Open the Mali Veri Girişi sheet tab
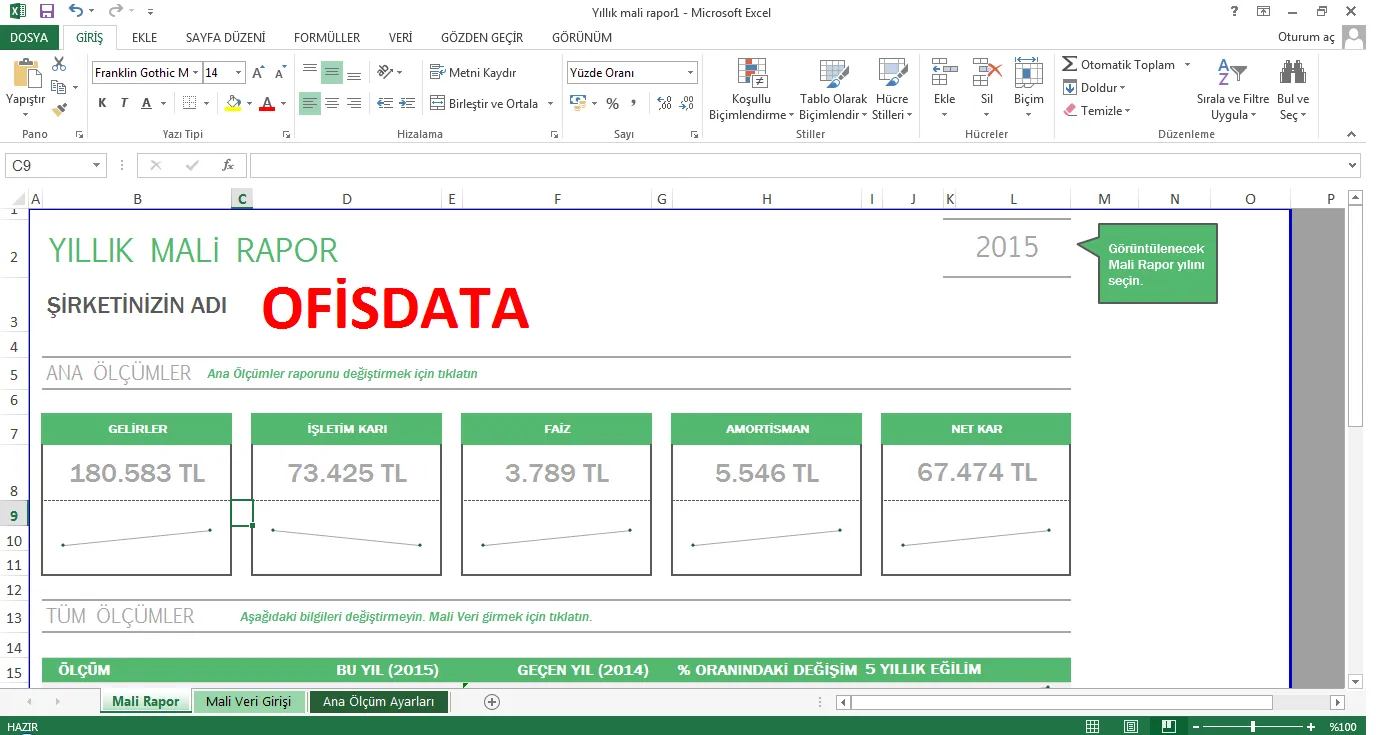The image size is (1376, 735). click(248, 701)
